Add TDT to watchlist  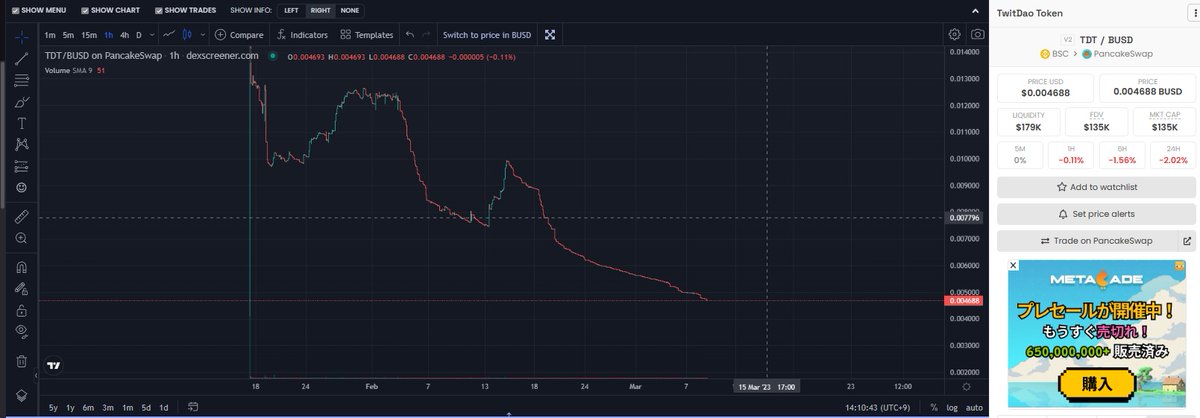coord(1097,187)
